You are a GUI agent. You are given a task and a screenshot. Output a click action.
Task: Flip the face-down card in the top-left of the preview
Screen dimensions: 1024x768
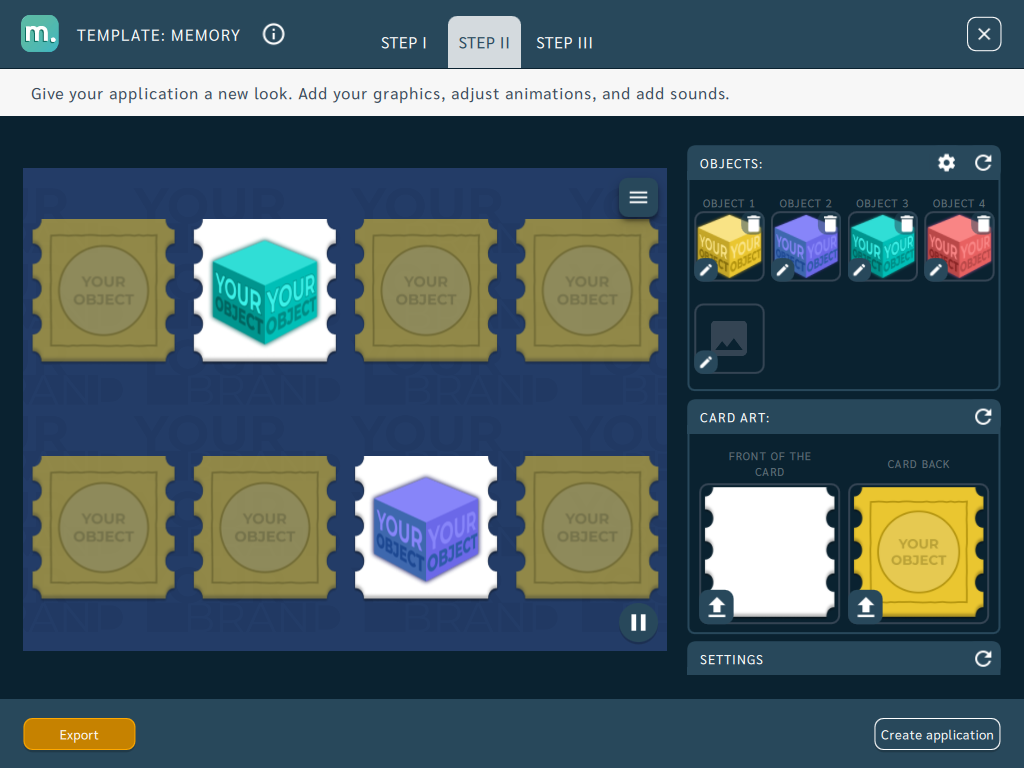click(x=103, y=291)
